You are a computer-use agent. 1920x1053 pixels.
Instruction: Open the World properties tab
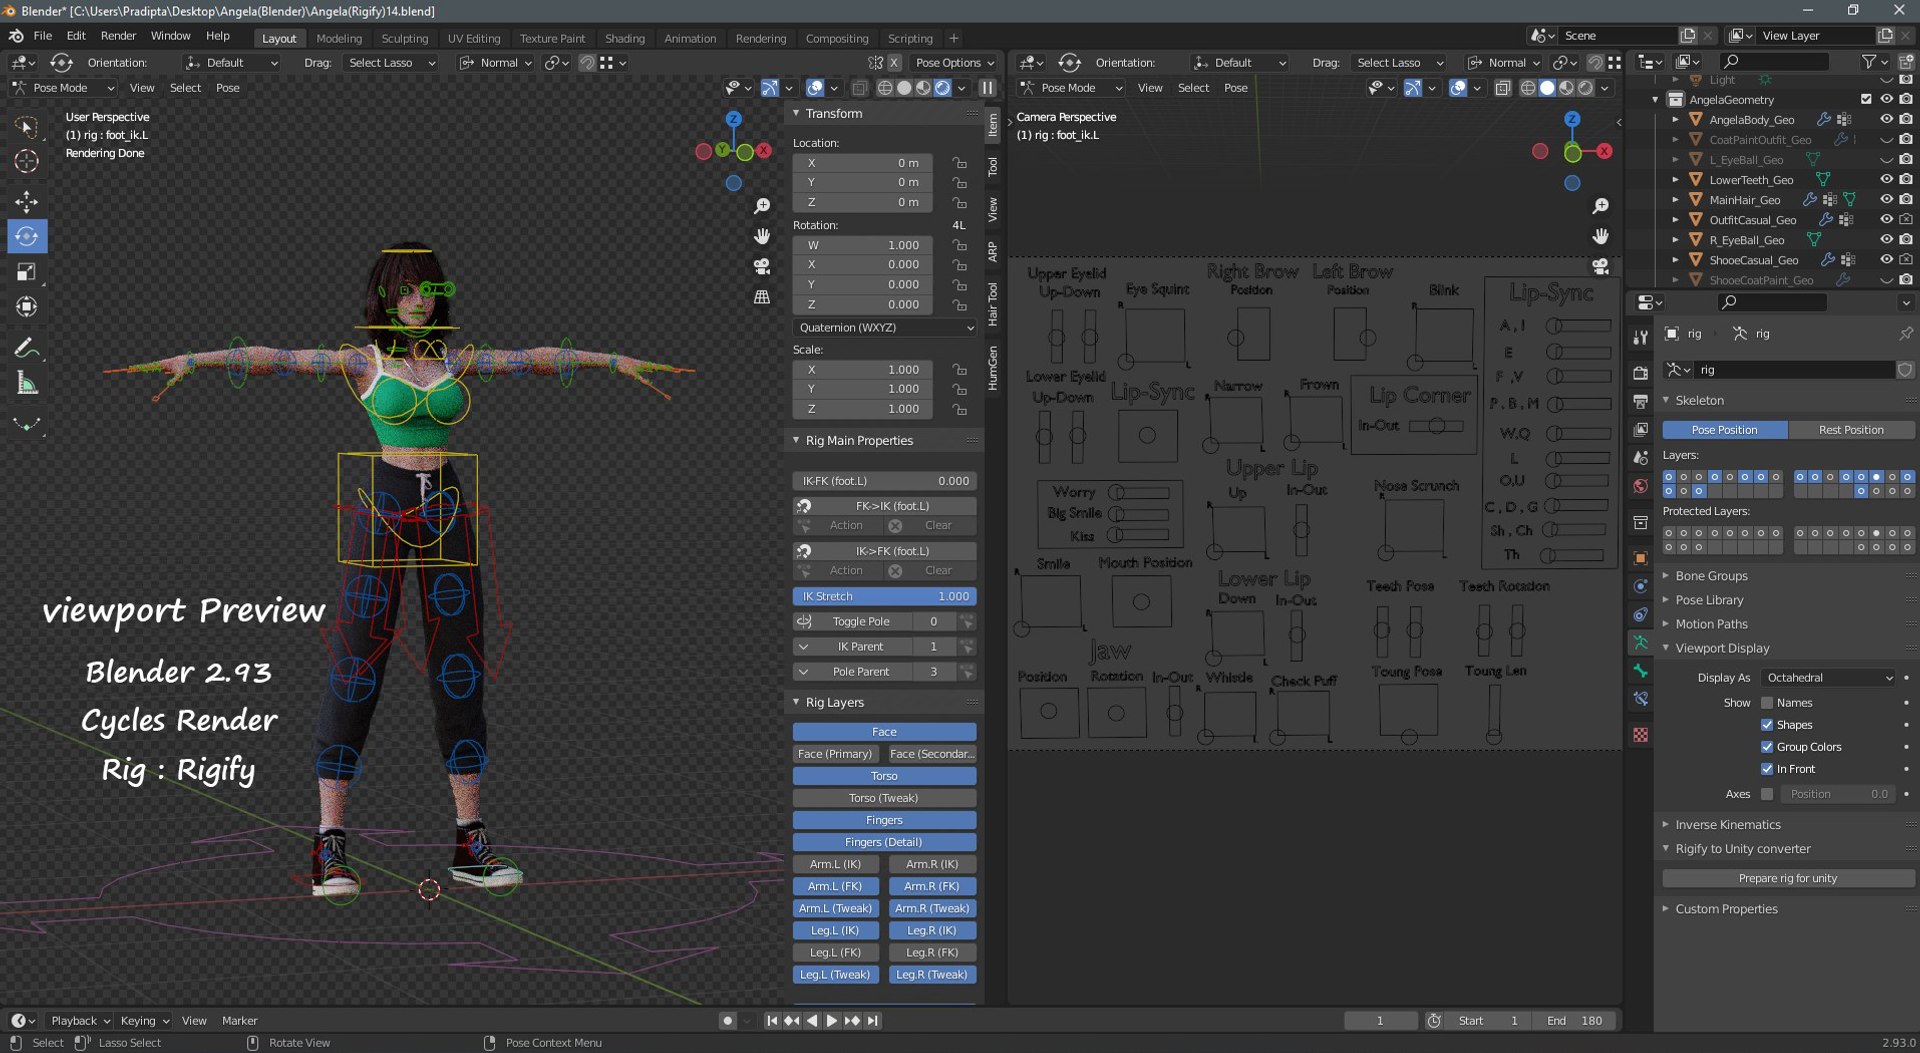click(1640, 486)
